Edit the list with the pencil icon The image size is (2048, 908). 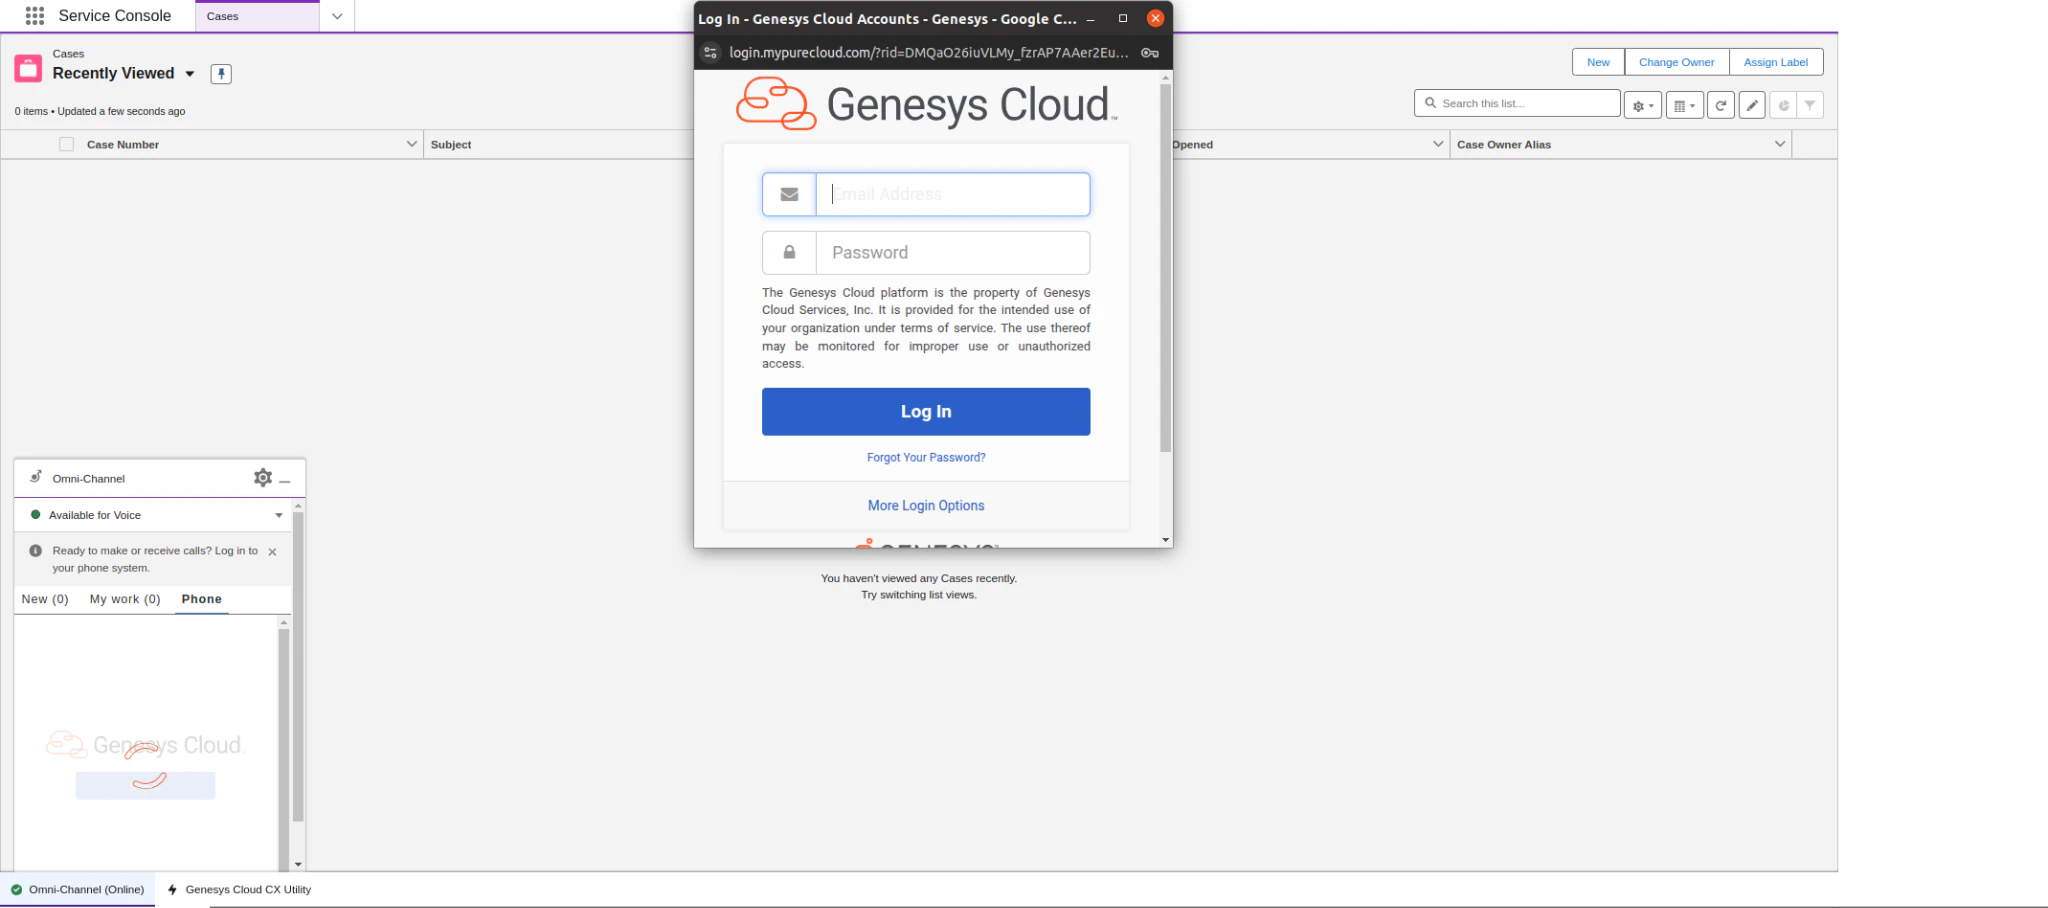coord(1752,104)
